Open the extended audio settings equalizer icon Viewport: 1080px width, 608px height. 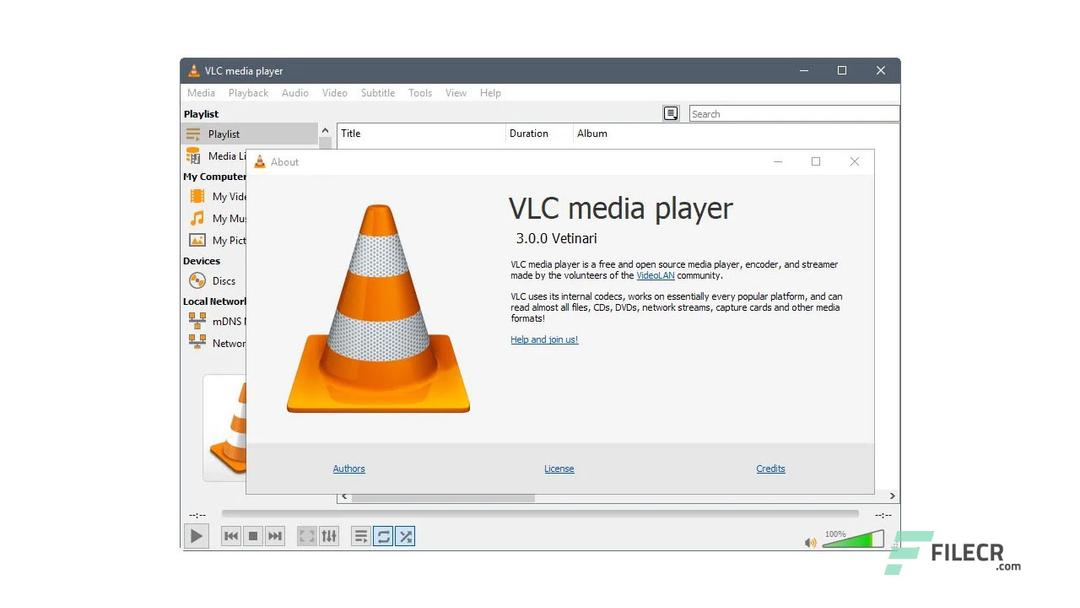click(x=329, y=536)
